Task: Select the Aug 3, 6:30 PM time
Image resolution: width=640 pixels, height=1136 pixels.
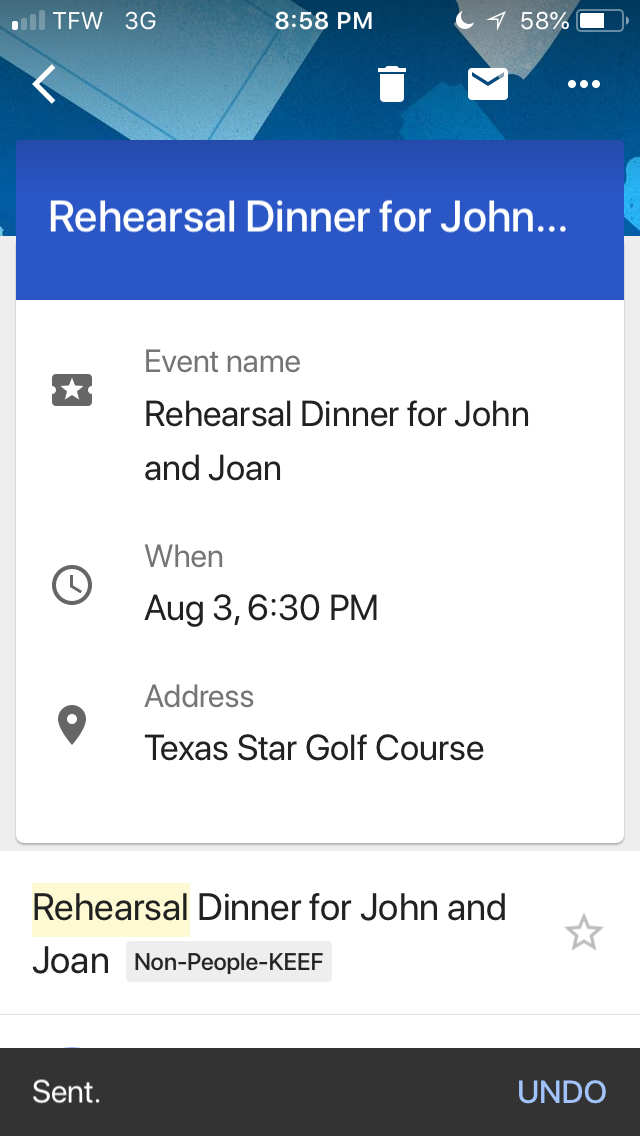Action: pos(261,608)
